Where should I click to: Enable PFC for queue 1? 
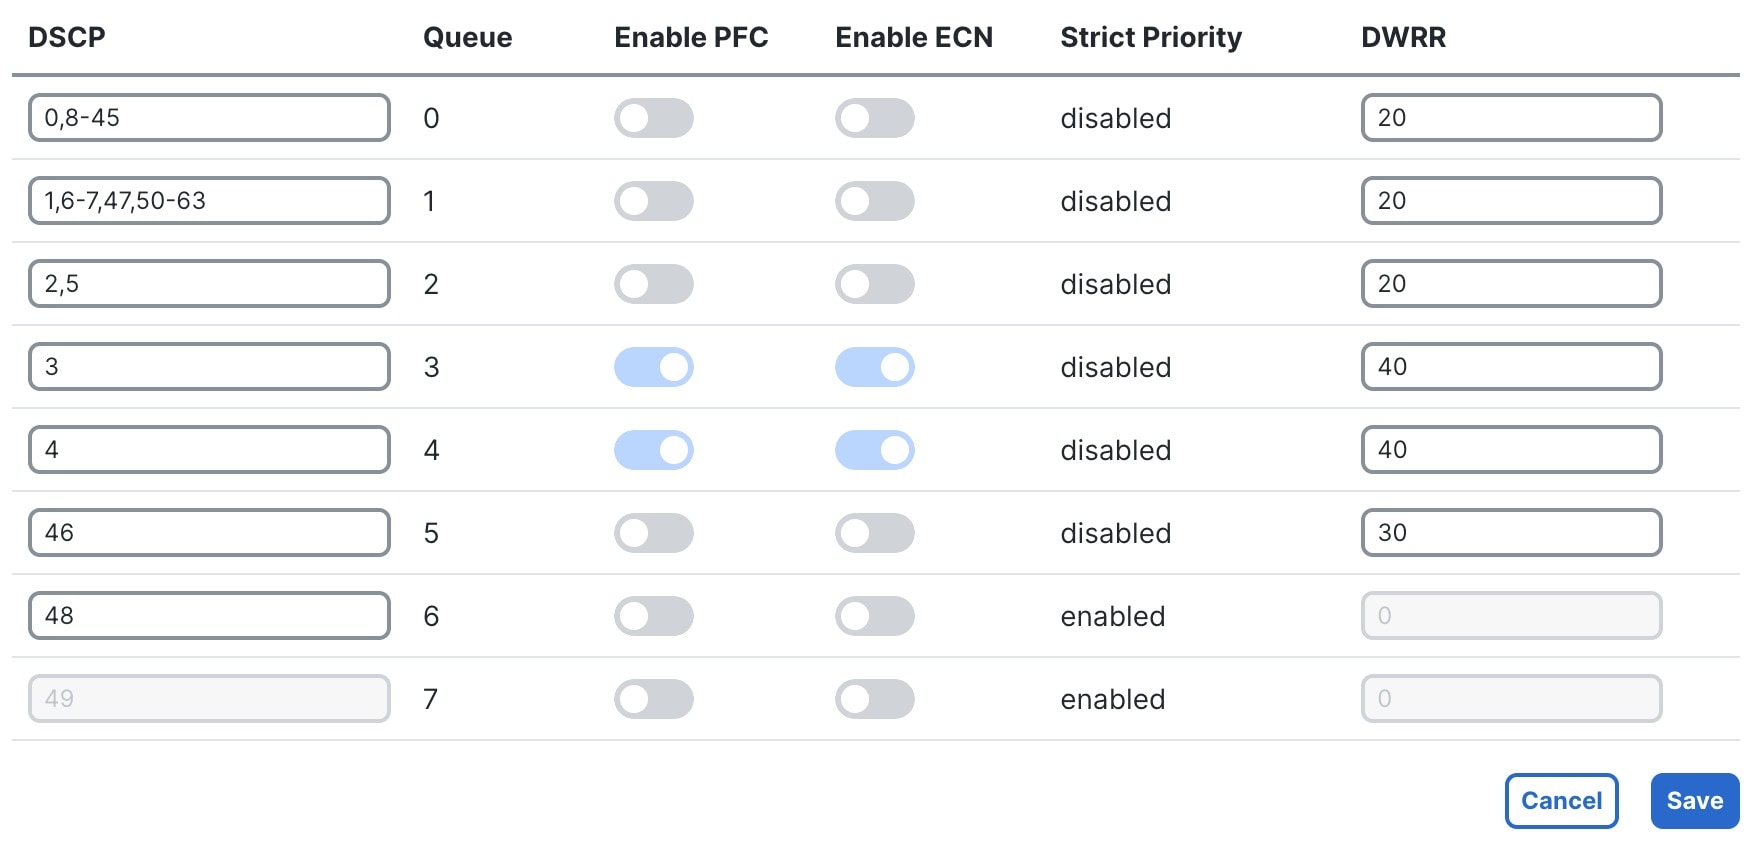[654, 200]
